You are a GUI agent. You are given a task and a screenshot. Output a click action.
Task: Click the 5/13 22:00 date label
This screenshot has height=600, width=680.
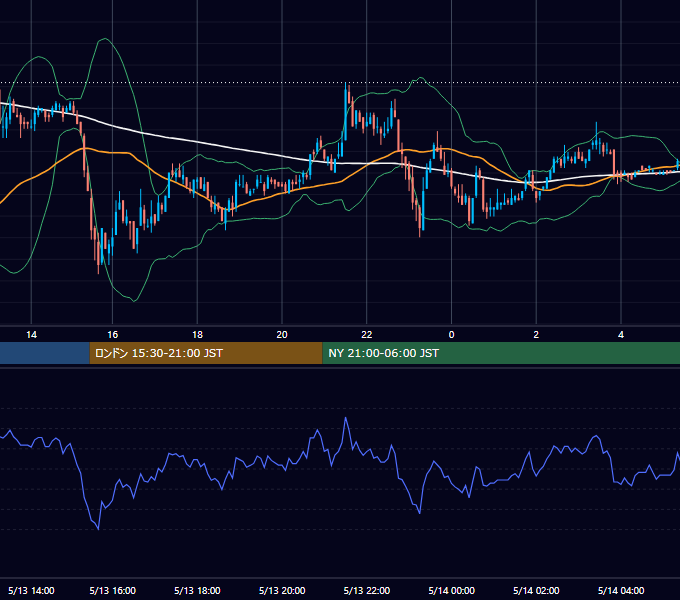(367, 590)
